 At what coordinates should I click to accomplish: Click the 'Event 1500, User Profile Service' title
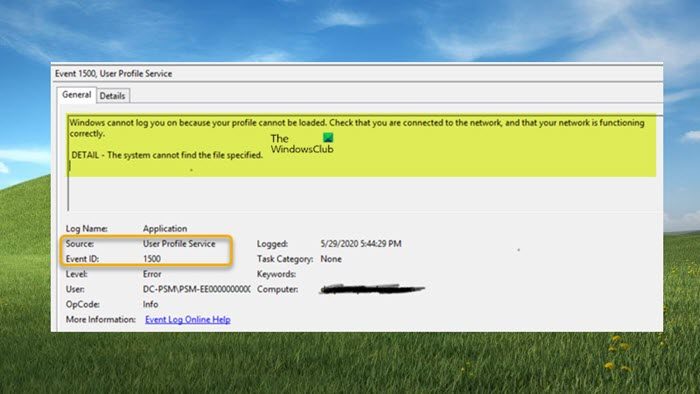point(113,74)
